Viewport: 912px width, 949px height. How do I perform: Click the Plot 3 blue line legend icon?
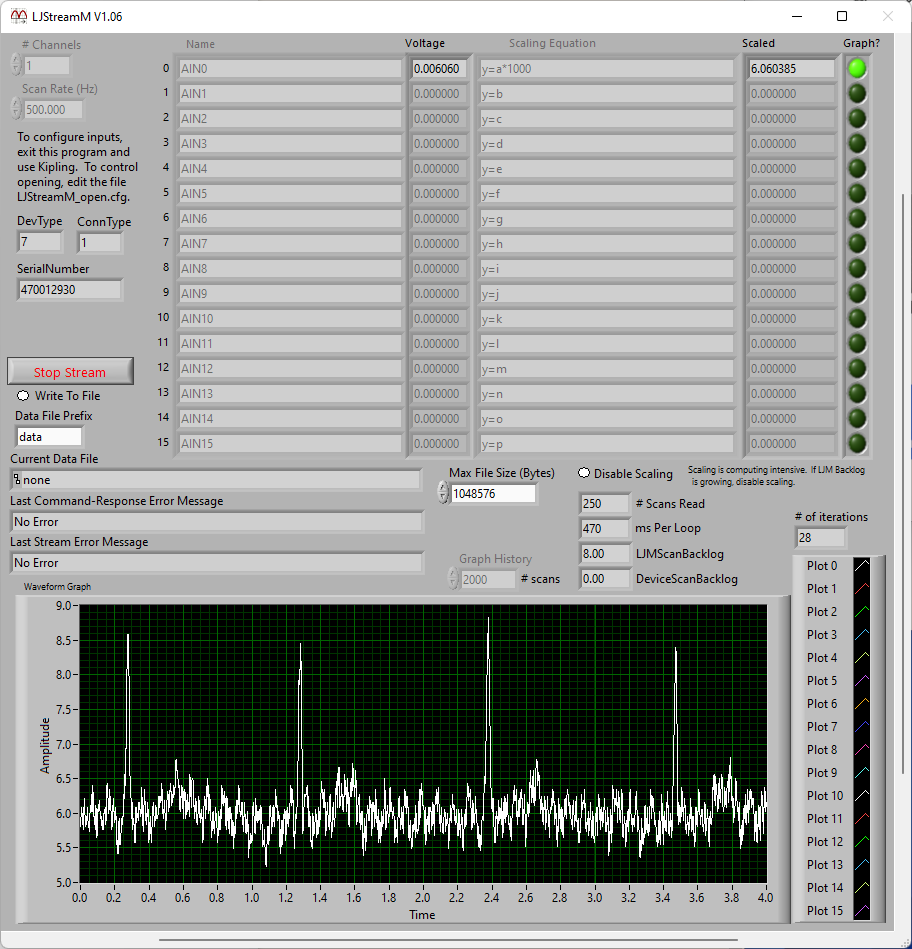(862, 635)
